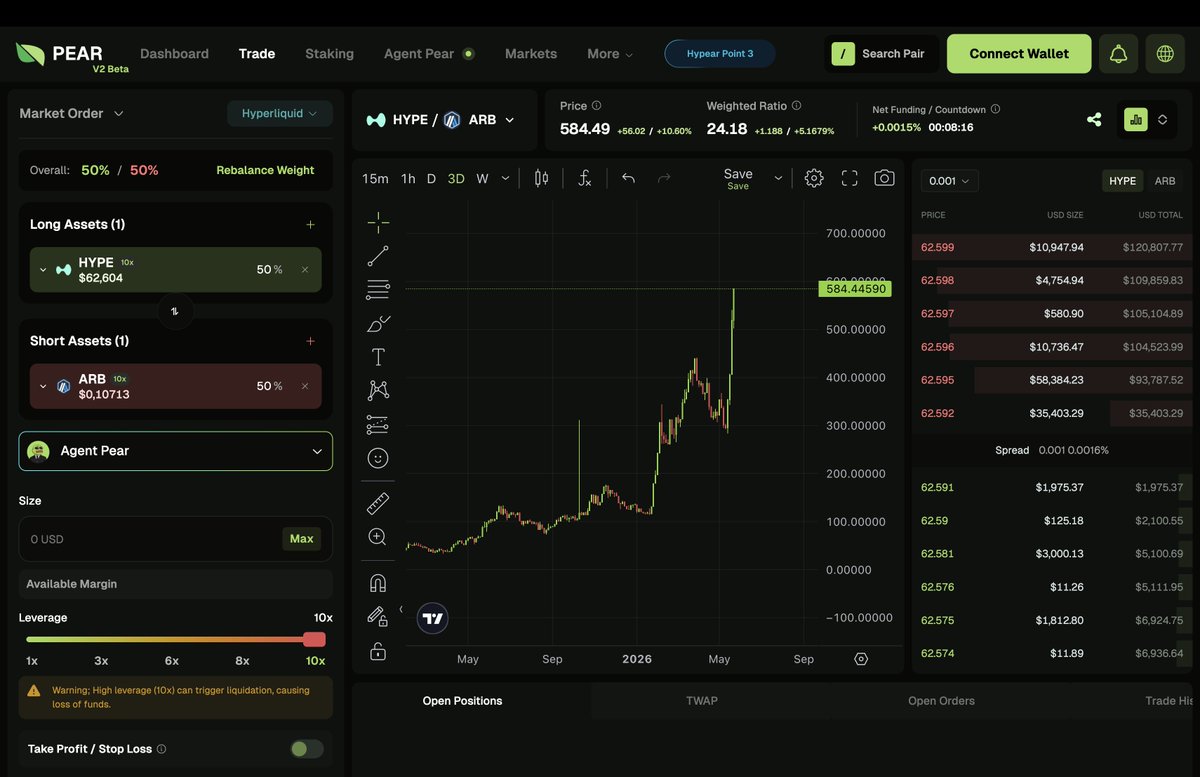Enter fullscreen chart mode
Viewport: 1200px width, 777px height.
click(850, 178)
